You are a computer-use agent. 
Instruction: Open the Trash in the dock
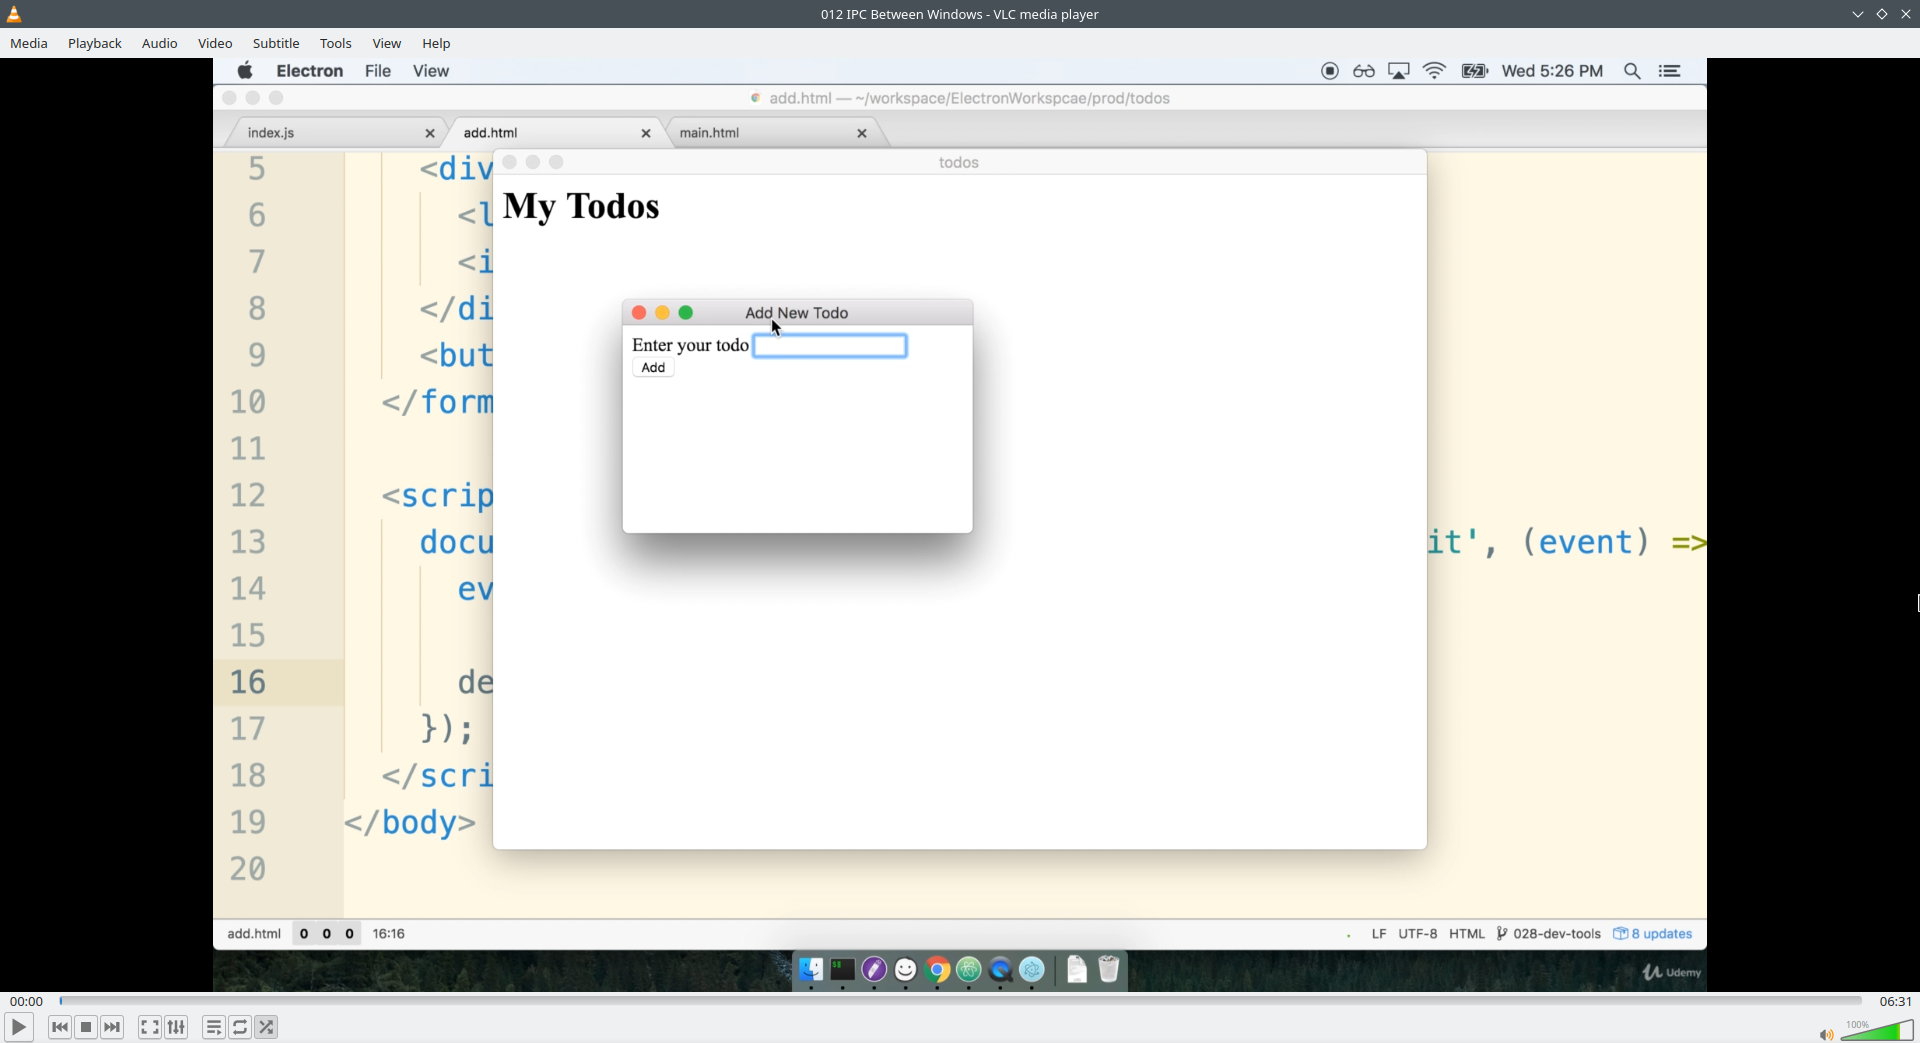pos(1109,969)
